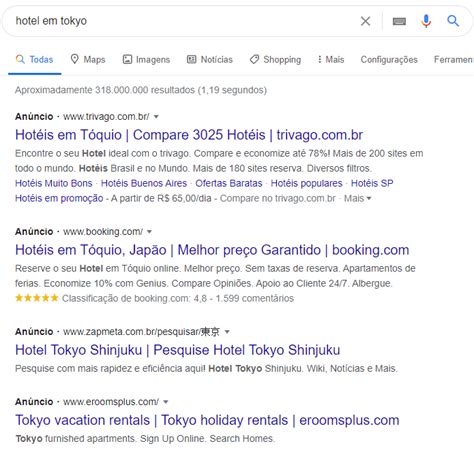Click the Imagens picture icon
474x465 pixels.
click(x=127, y=59)
